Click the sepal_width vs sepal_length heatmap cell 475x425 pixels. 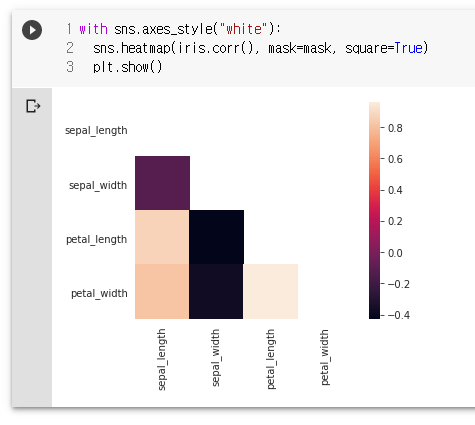(x=162, y=183)
